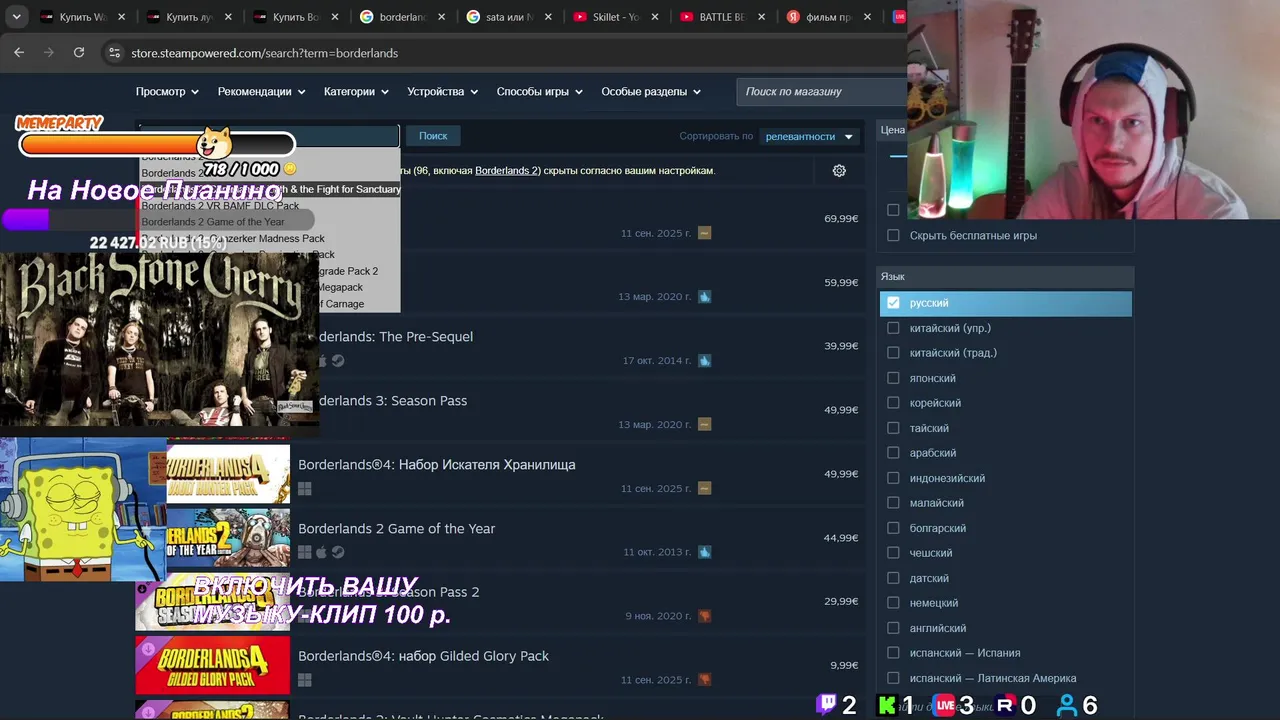Switch to the 'Купить лу' tab

point(189,17)
